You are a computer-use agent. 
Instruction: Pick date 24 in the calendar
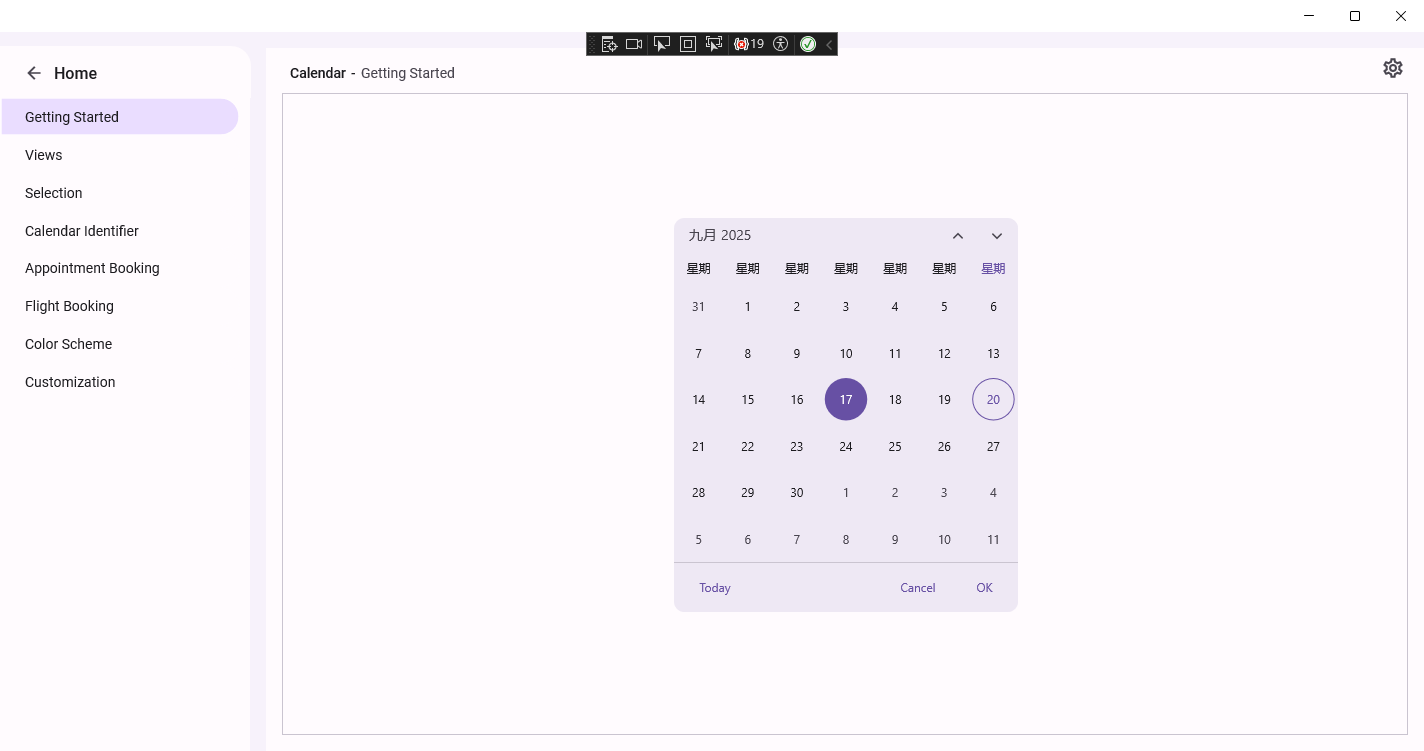tap(846, 447)
